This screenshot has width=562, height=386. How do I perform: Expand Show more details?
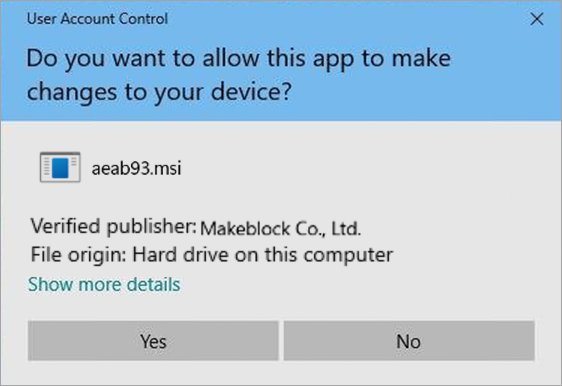(x=104, y=284)
